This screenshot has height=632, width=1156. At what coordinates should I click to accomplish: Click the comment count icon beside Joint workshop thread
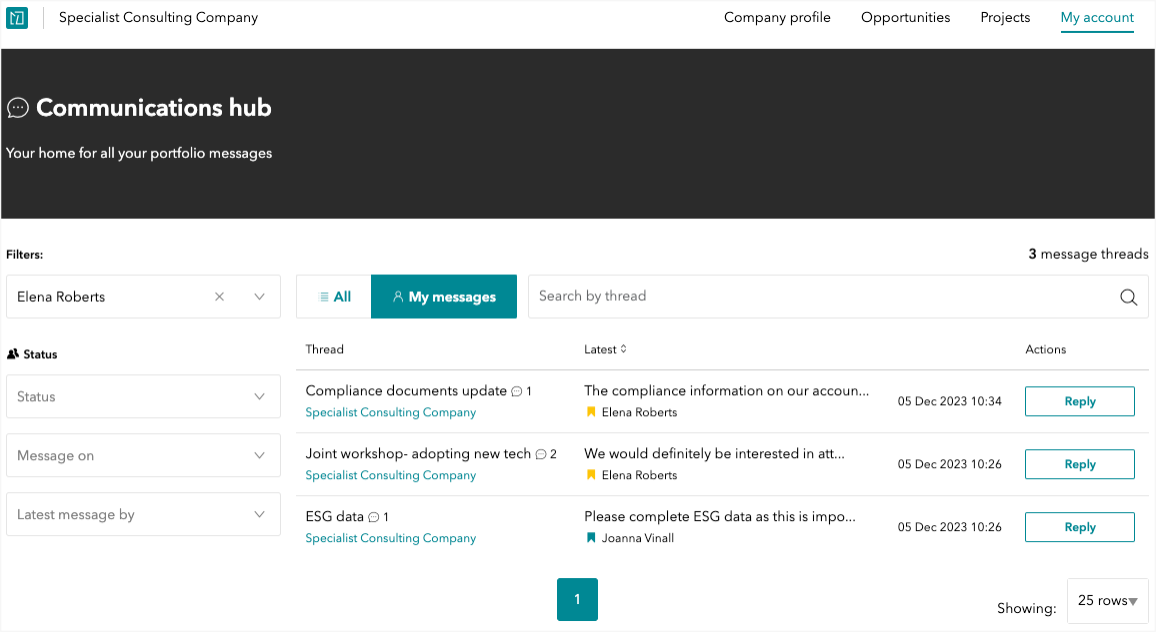click(x=541, y=454)
